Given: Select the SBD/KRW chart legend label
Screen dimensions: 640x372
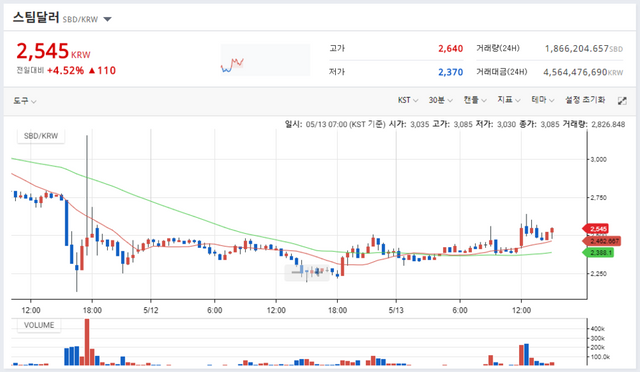Looking at the screenshot, I should coord(41,136).
